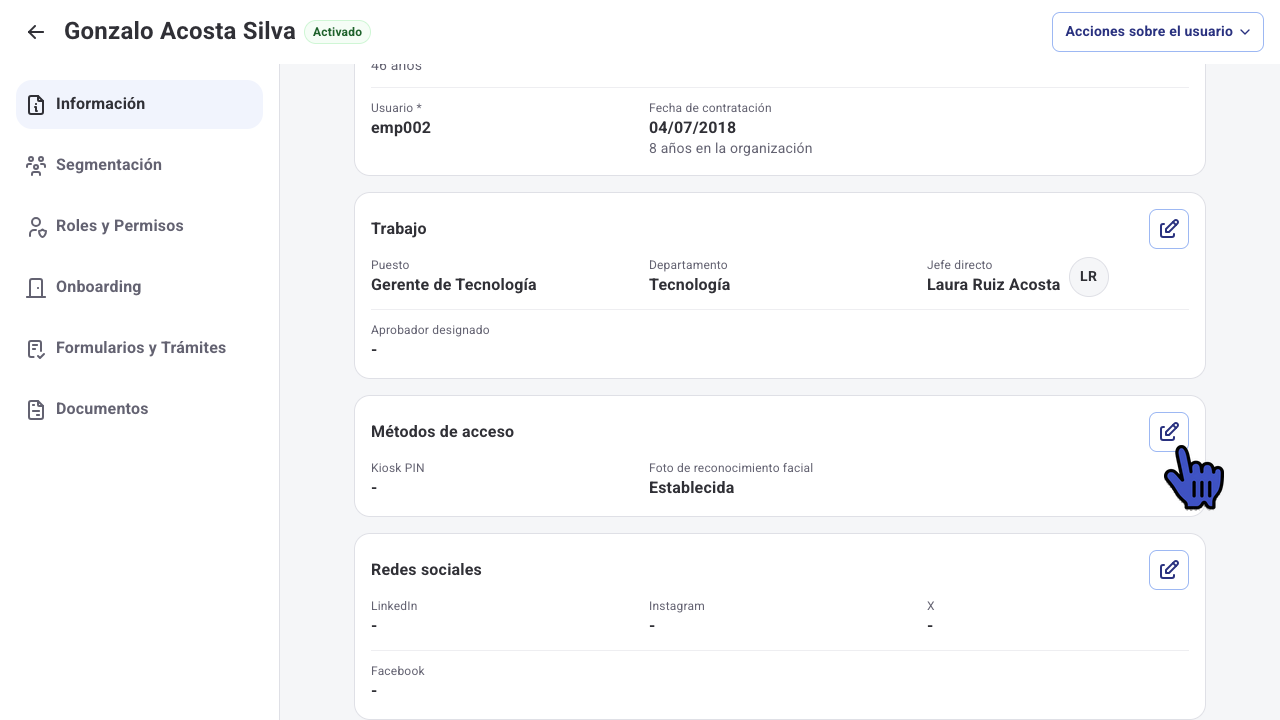Click the Kiosk PIN label
1280x720 pixels.
pyautogui.click(x=398, y=468)
